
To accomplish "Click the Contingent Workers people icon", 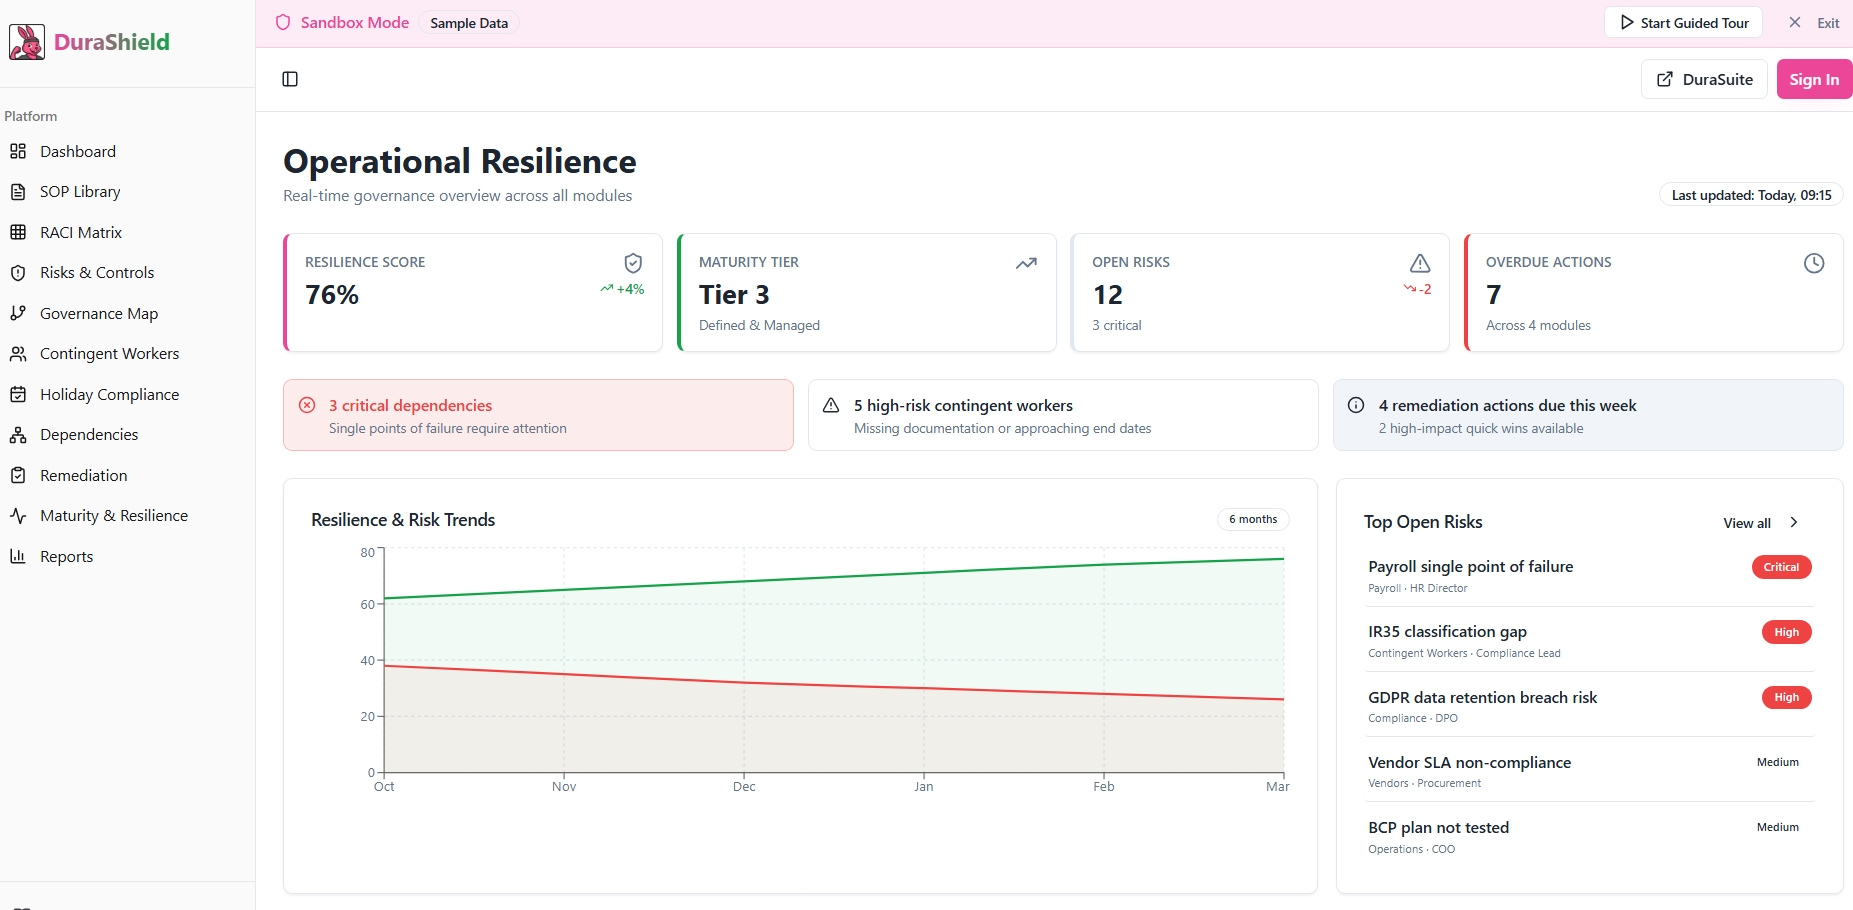I will pyautogui.click(x=18, y=354).
